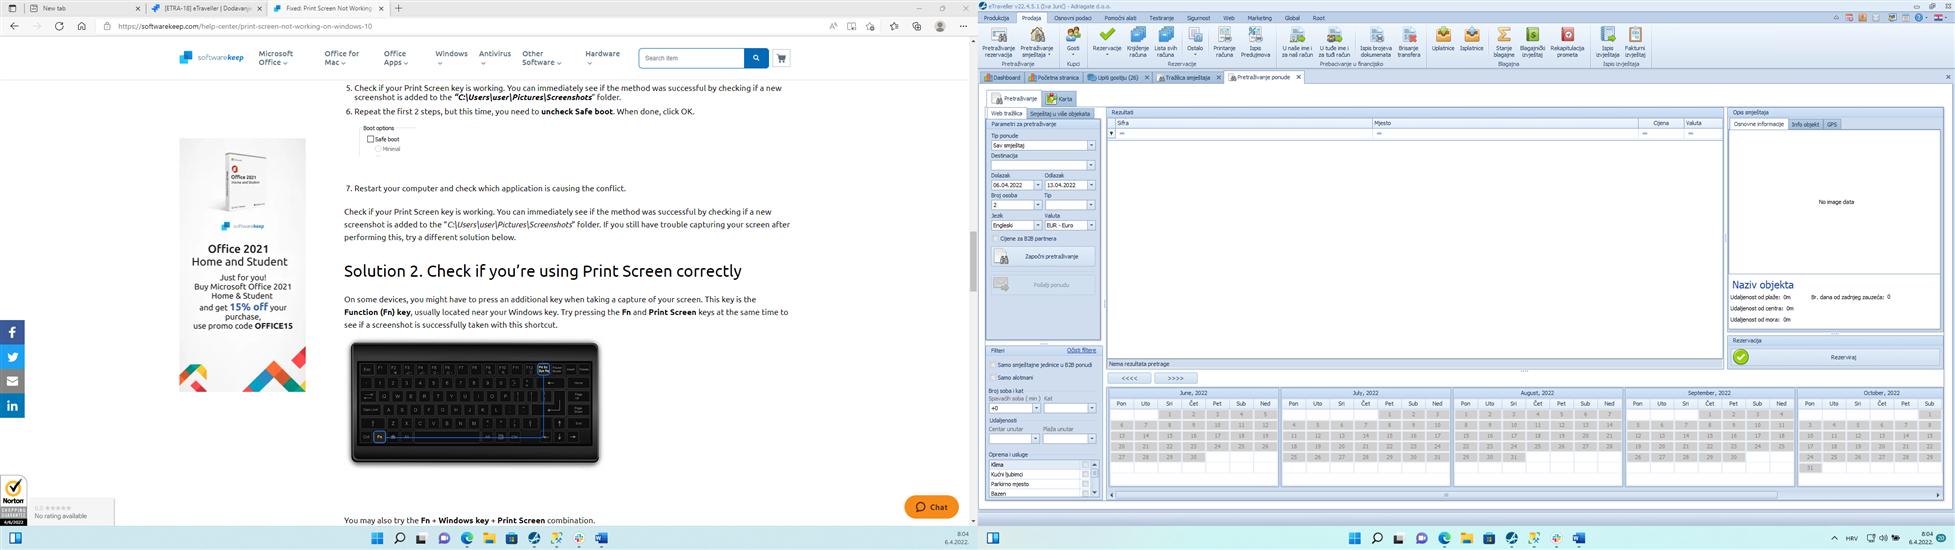Switch to Produkcija ribbon tab
Viewport: 1955px width, 550px height.
pos(996,18)
